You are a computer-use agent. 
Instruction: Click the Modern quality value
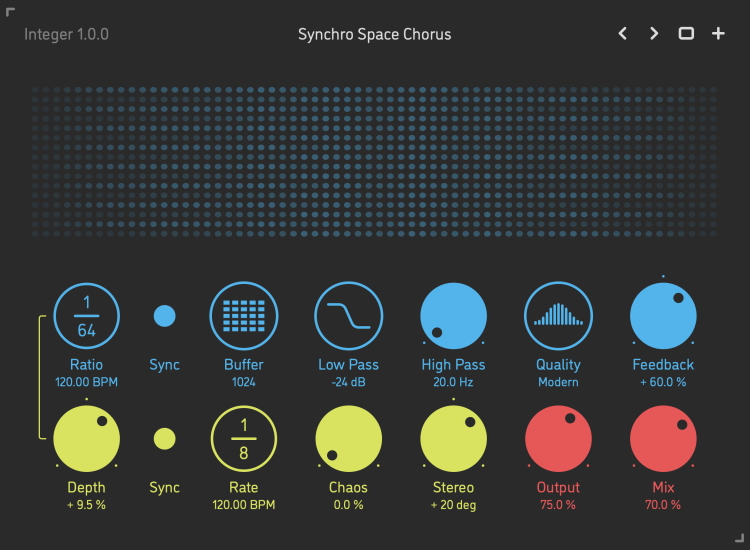558,382
